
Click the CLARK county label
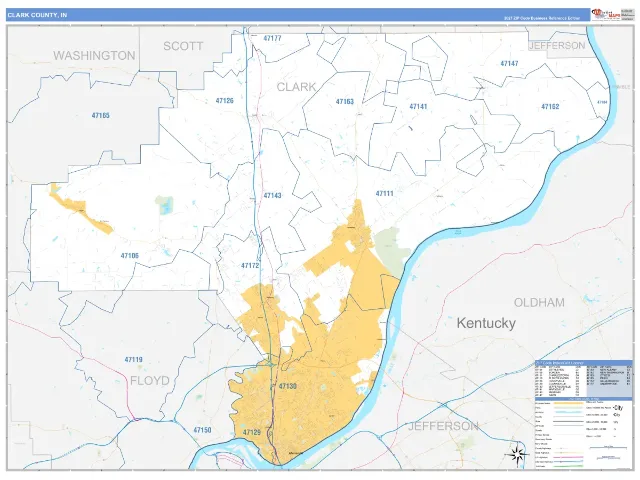point(296,87)
